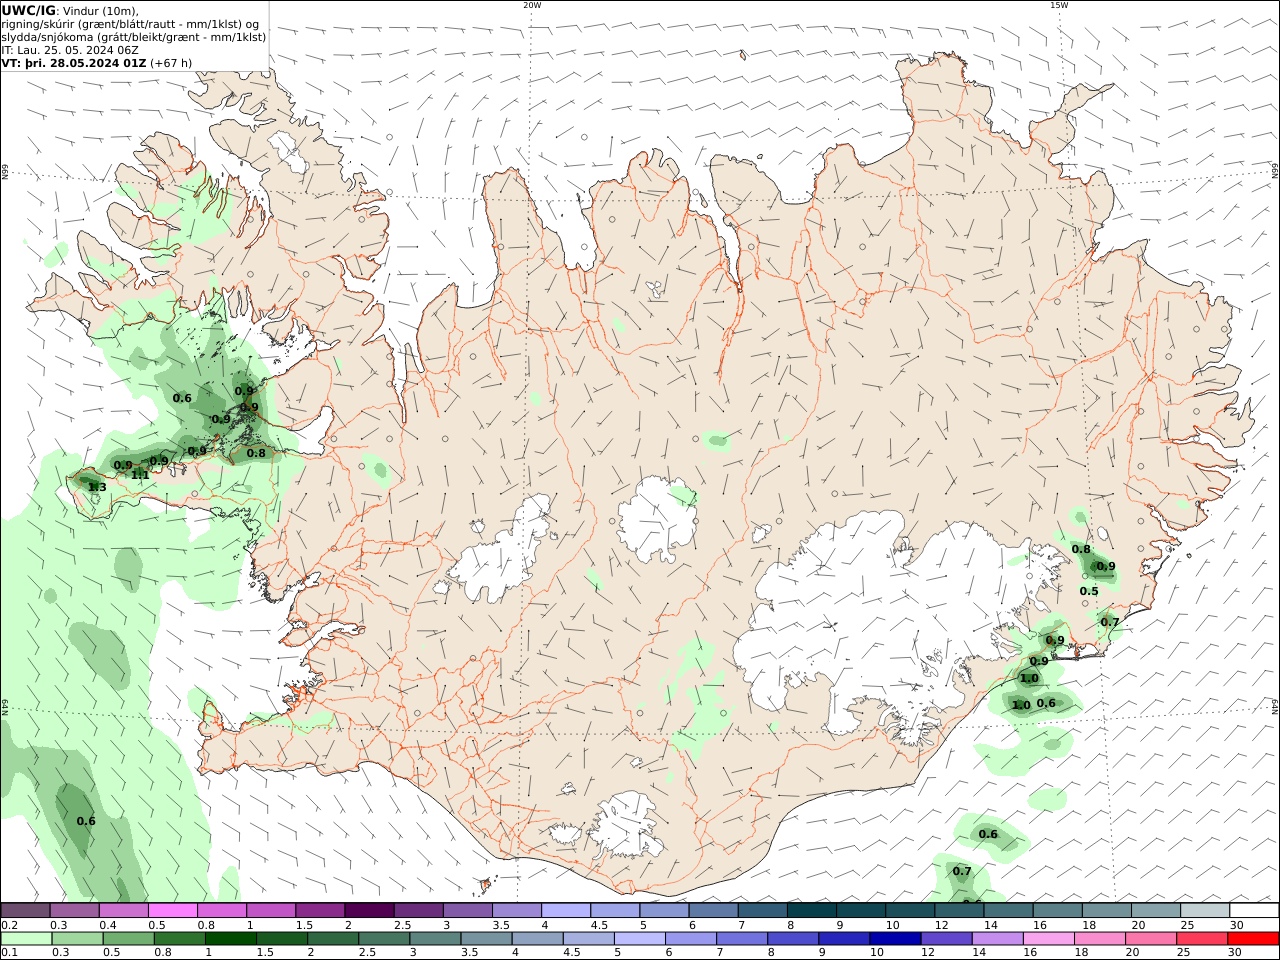The height and width of the screenshot is (960, 1280).
Task: Select the 0.6 value southwest of Reykjanes
Action: tap(86, 821)
